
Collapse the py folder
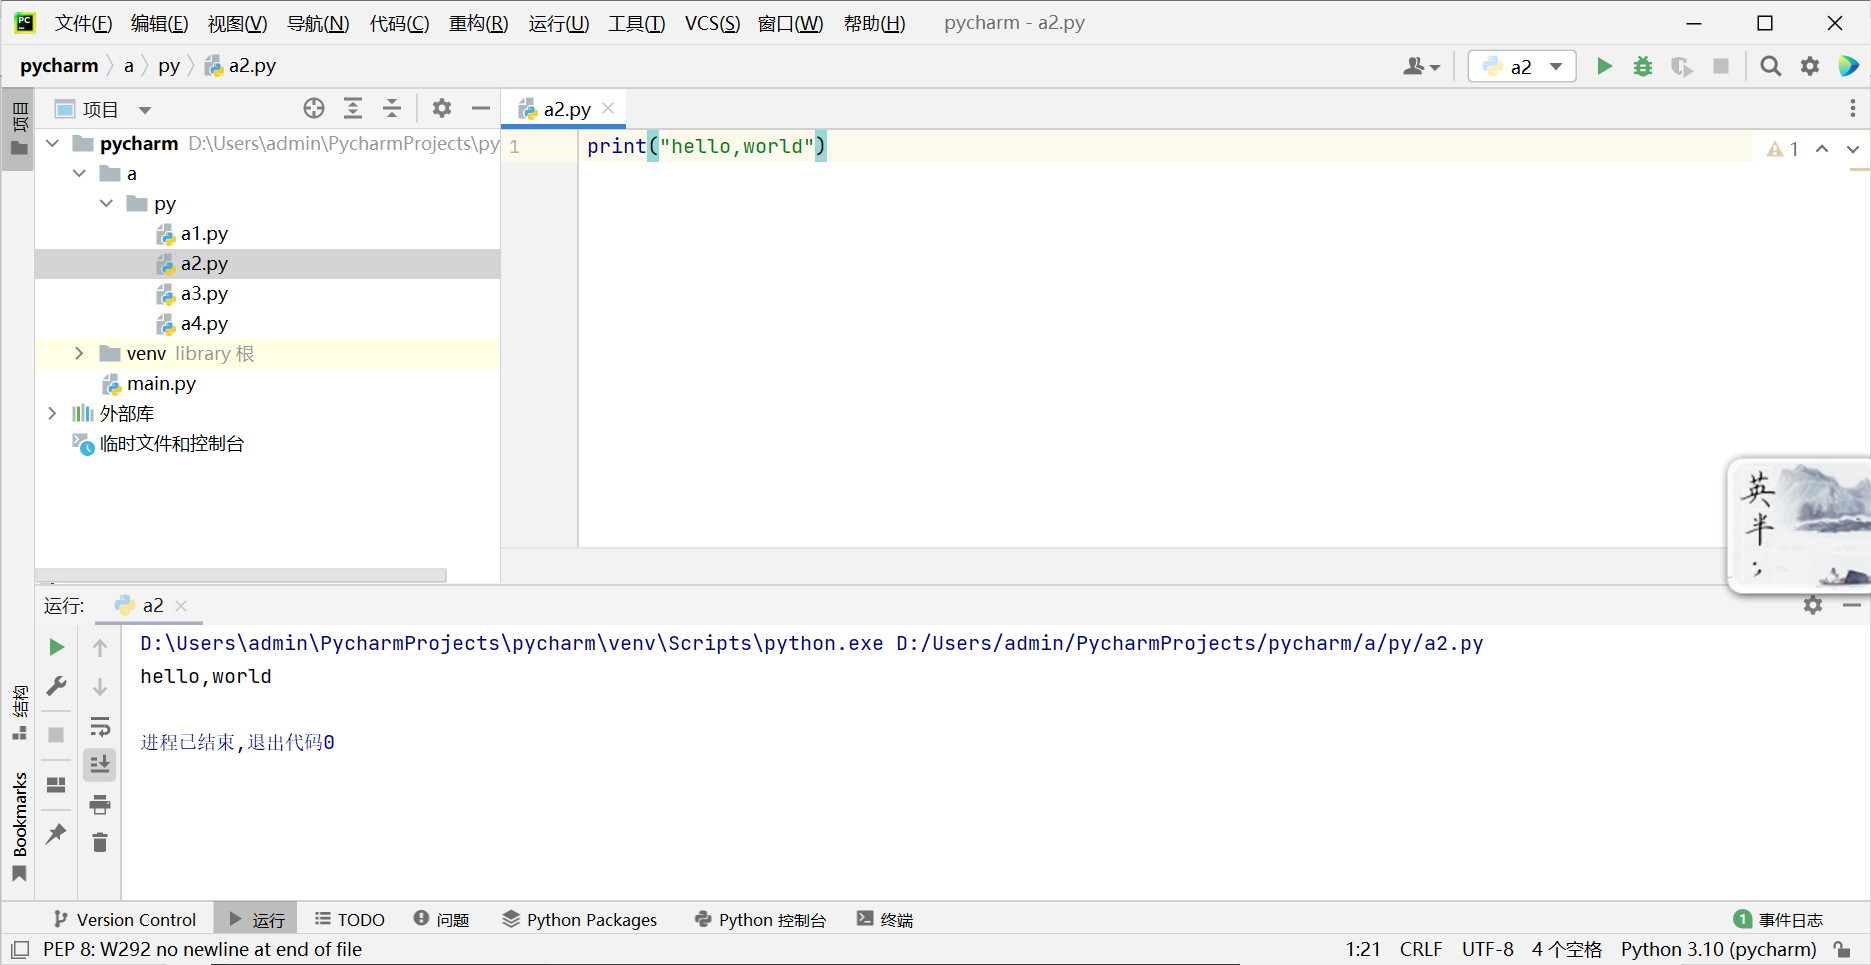[107, 204]
